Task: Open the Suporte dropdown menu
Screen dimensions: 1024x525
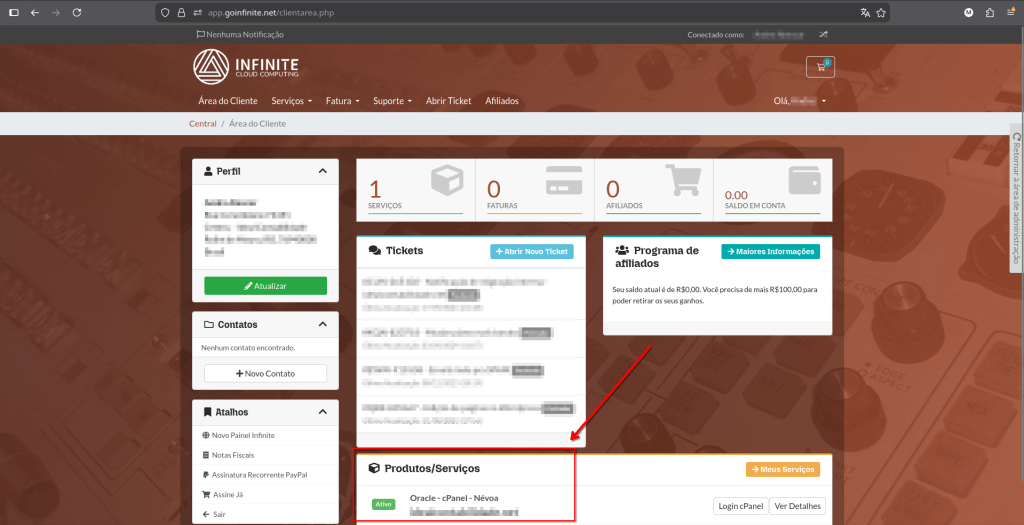Action: (392, 101)
